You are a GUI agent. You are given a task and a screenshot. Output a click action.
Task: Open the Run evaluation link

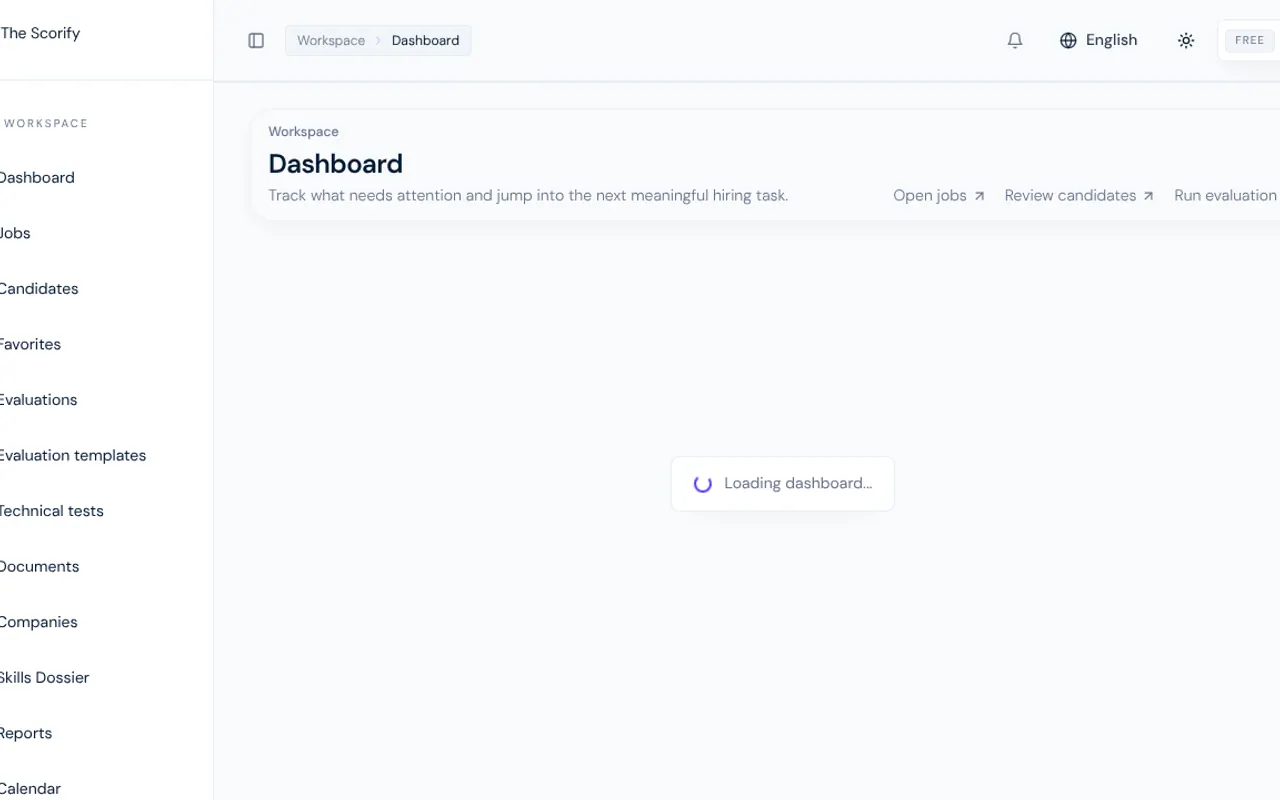(1227, 196)
